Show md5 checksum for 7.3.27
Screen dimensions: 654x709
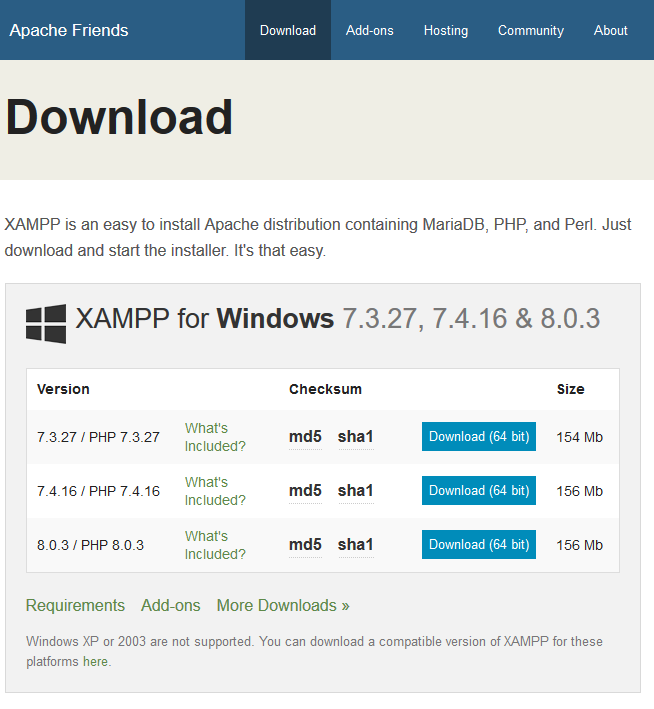coord(305,437)
